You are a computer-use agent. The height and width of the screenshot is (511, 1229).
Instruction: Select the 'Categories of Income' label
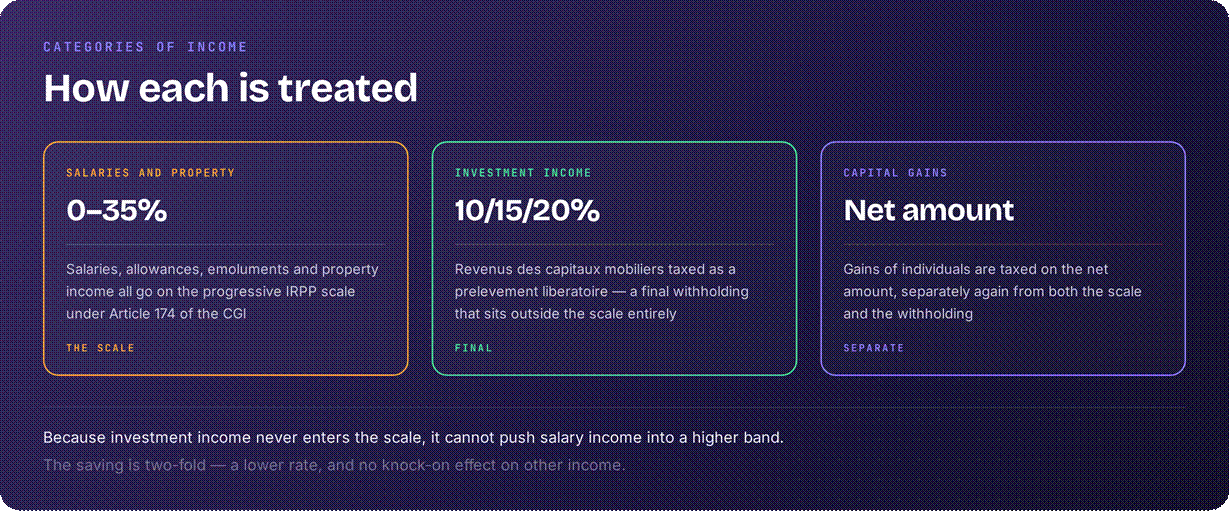pyautogui.click(x=146, y=47)
